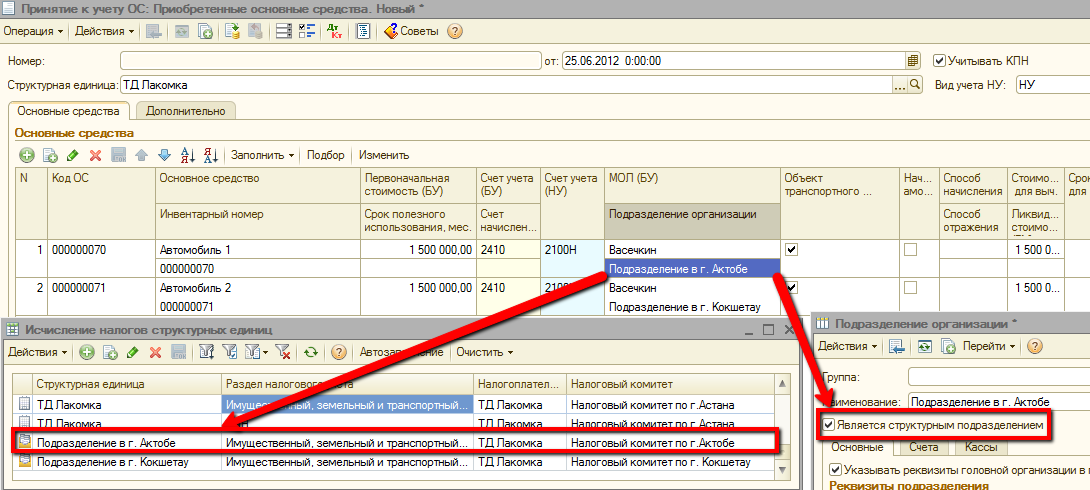Click into the Номер input field
1090x490 pixels.
(x=330, y=60)
